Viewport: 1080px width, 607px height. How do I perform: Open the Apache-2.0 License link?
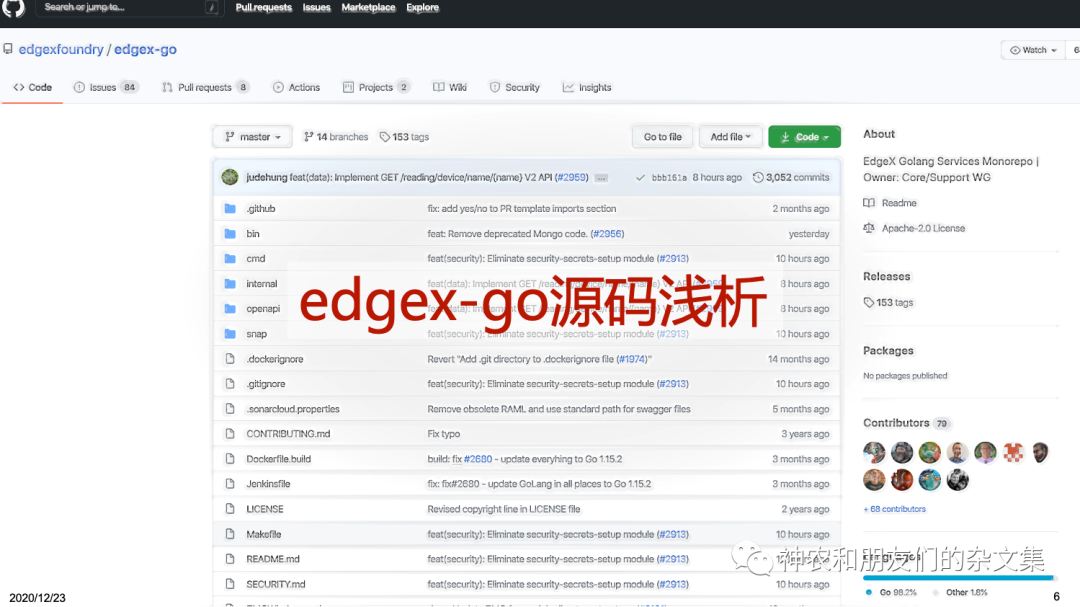923,228
